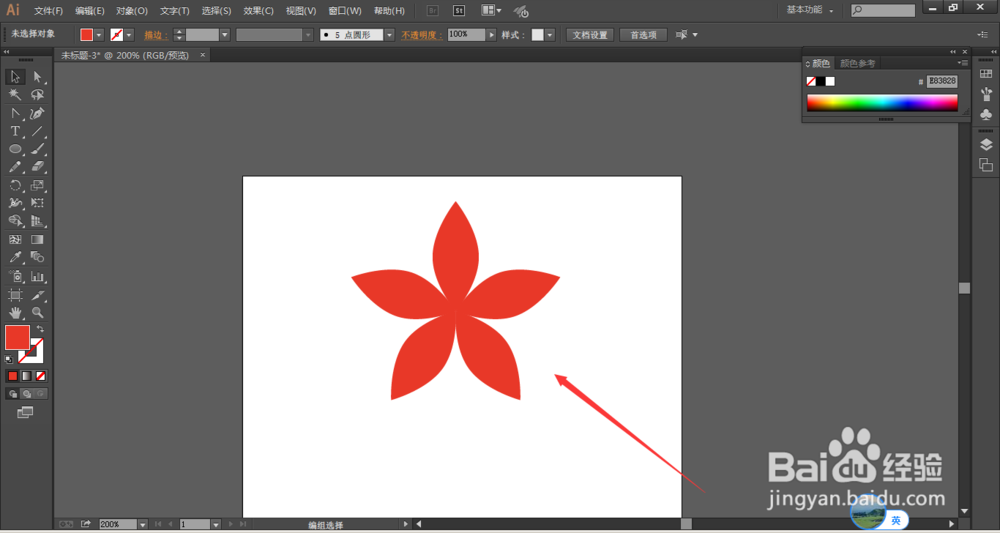The image size is (1000, 533).
Task: Open the zoom level dropdown in status bar
Action: [x=143, y=524]
